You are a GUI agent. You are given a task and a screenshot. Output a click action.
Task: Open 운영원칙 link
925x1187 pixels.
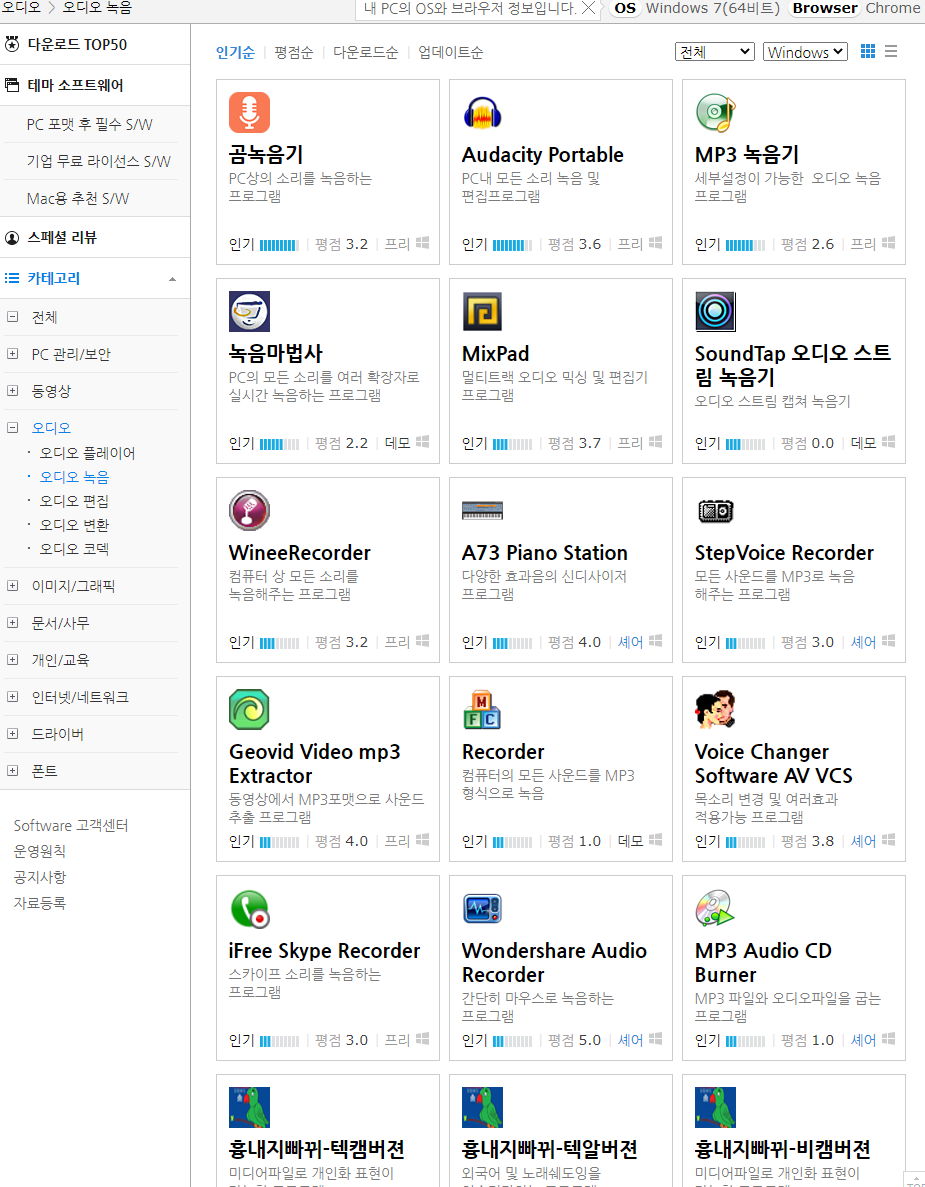pyautogui.click(x=40, y=851)
